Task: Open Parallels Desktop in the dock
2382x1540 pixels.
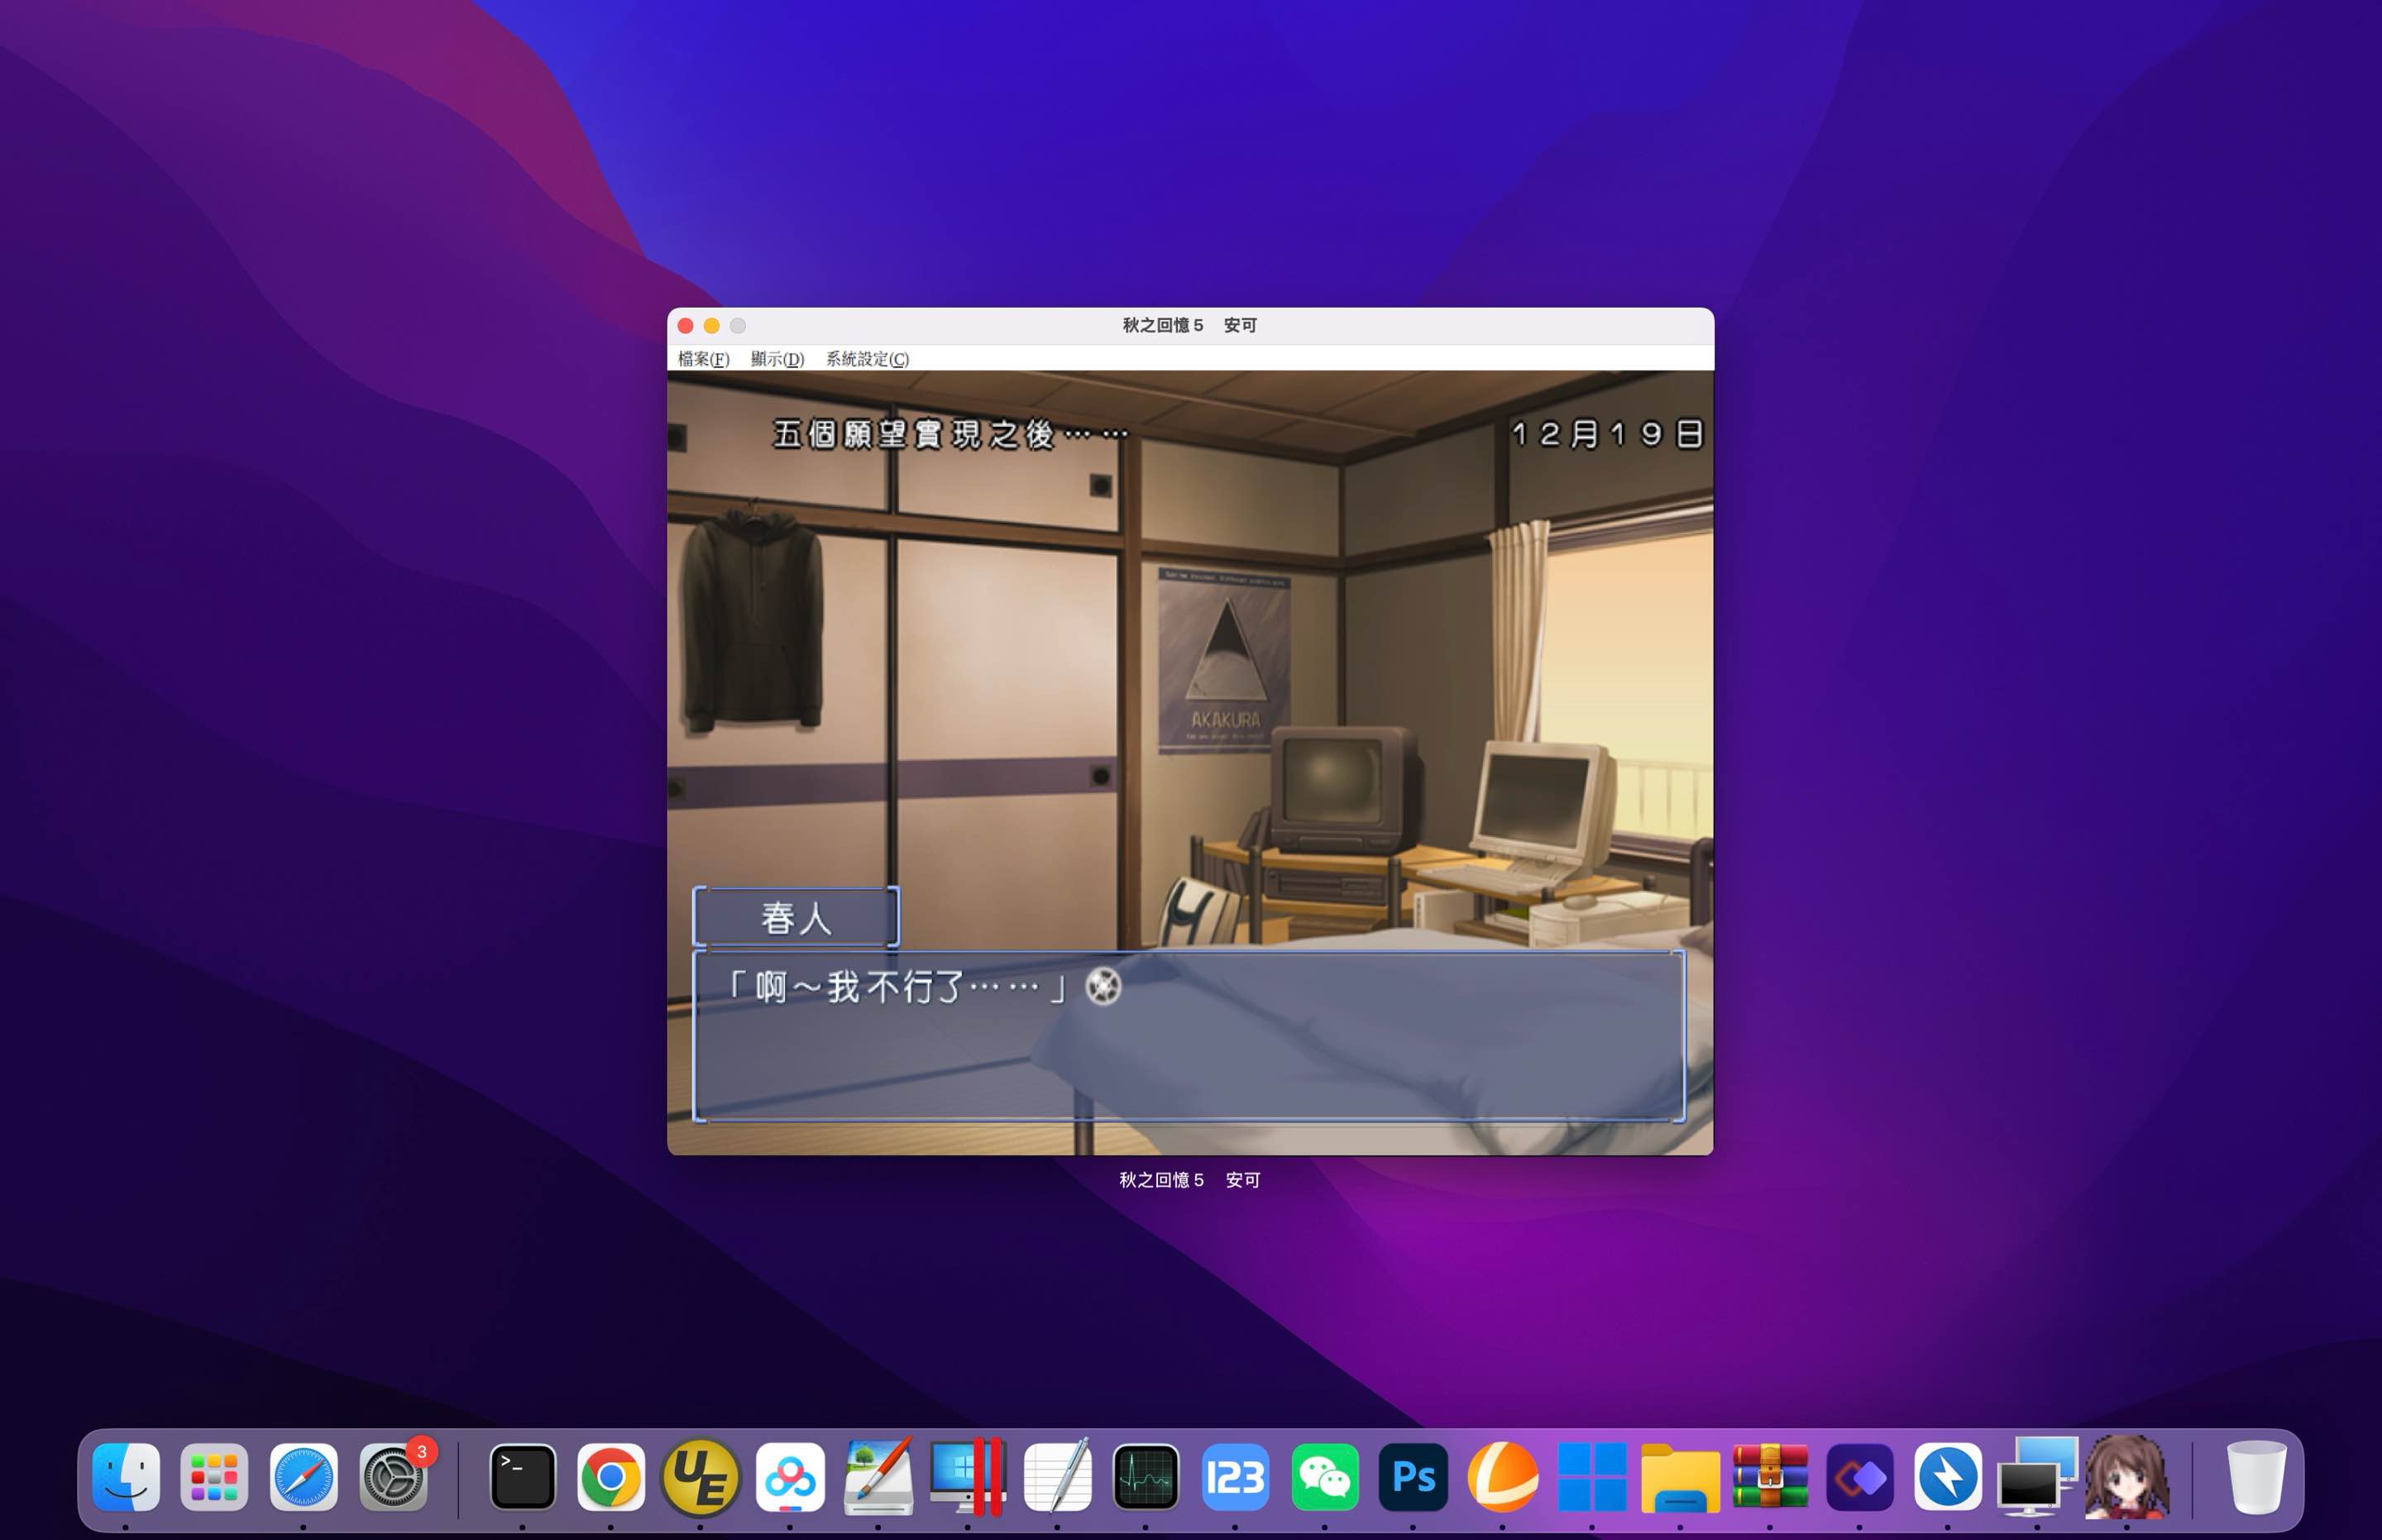Action: point(968,1476)
